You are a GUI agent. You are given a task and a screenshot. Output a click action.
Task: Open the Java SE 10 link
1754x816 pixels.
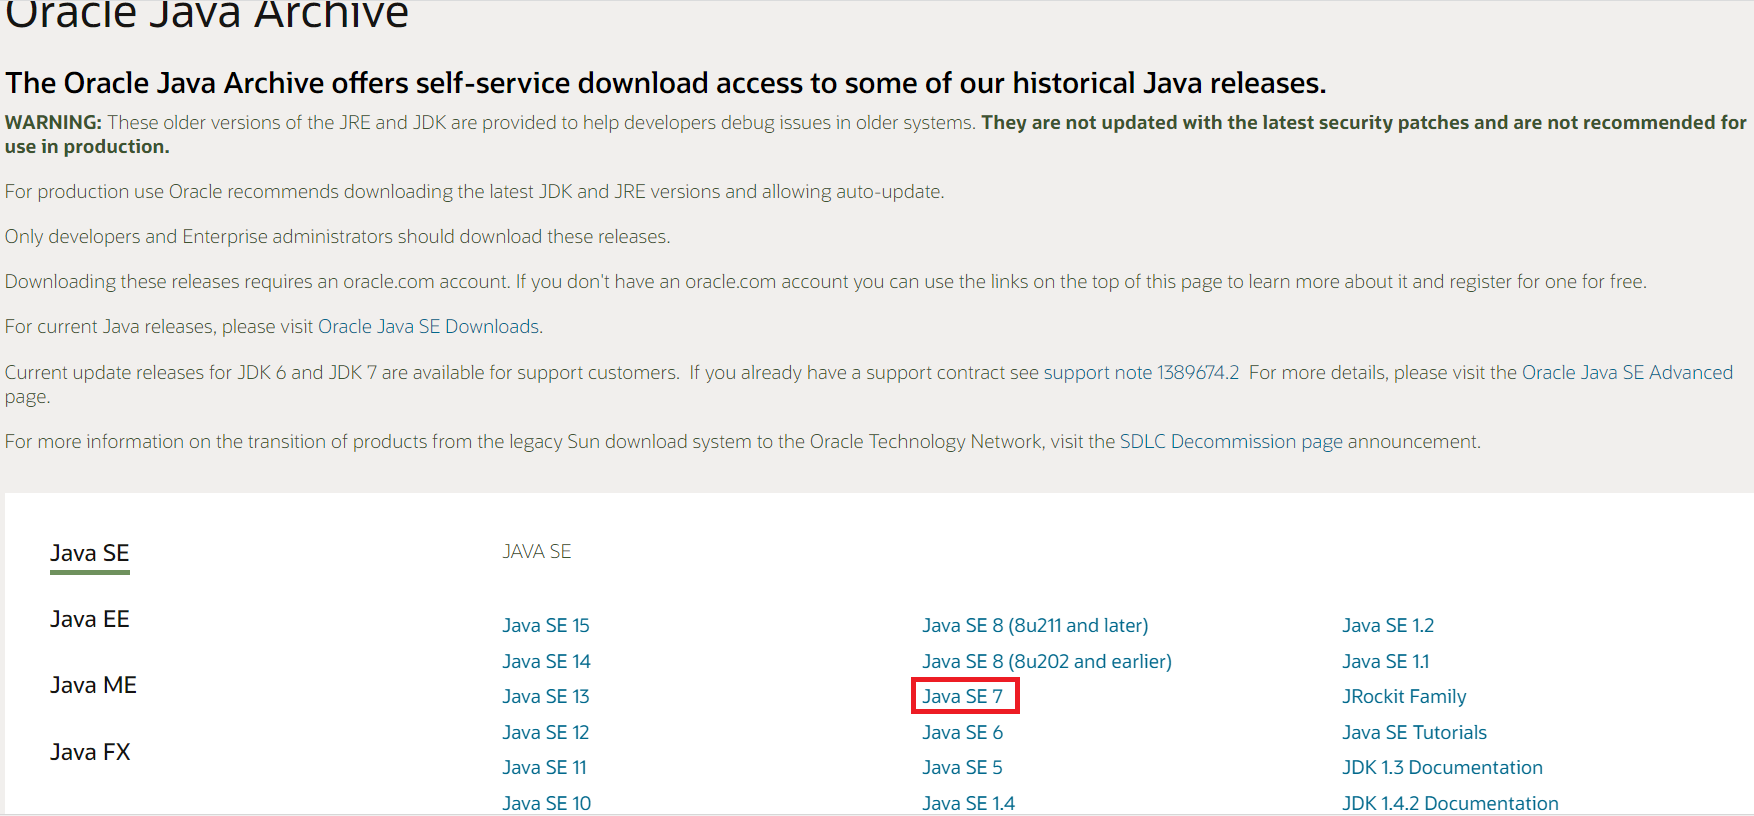tap(547, 803)
